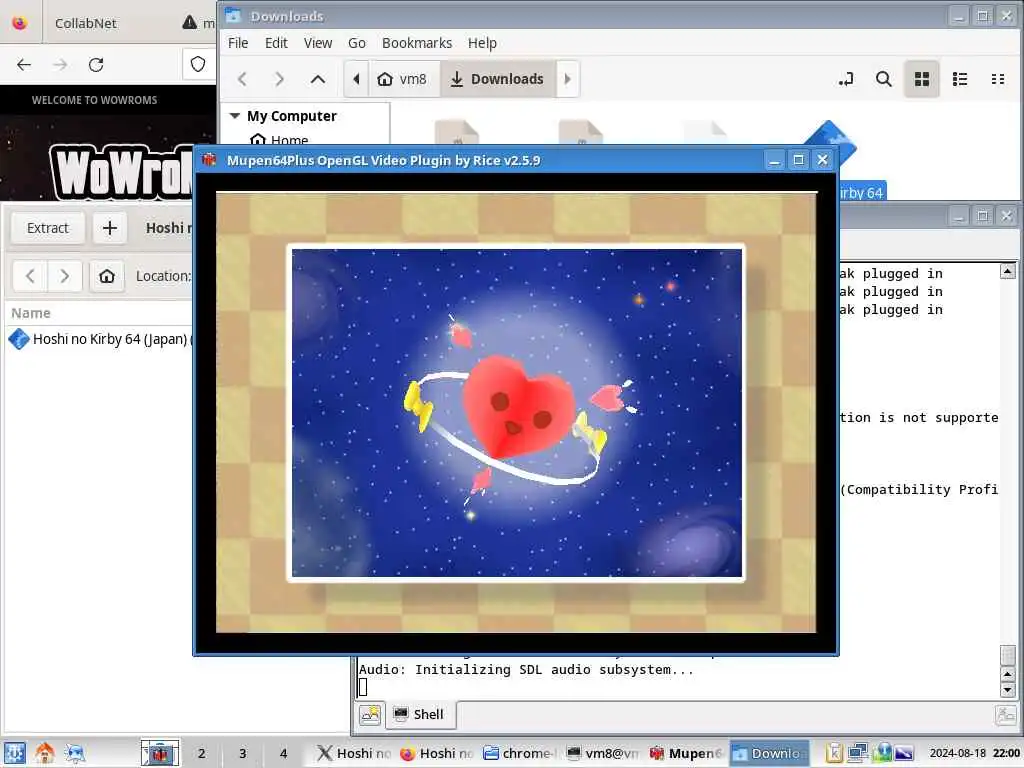The image size is (1024, 768).
Task: Click the taskbar clock showing 22:00
Action: pos(975,753)
